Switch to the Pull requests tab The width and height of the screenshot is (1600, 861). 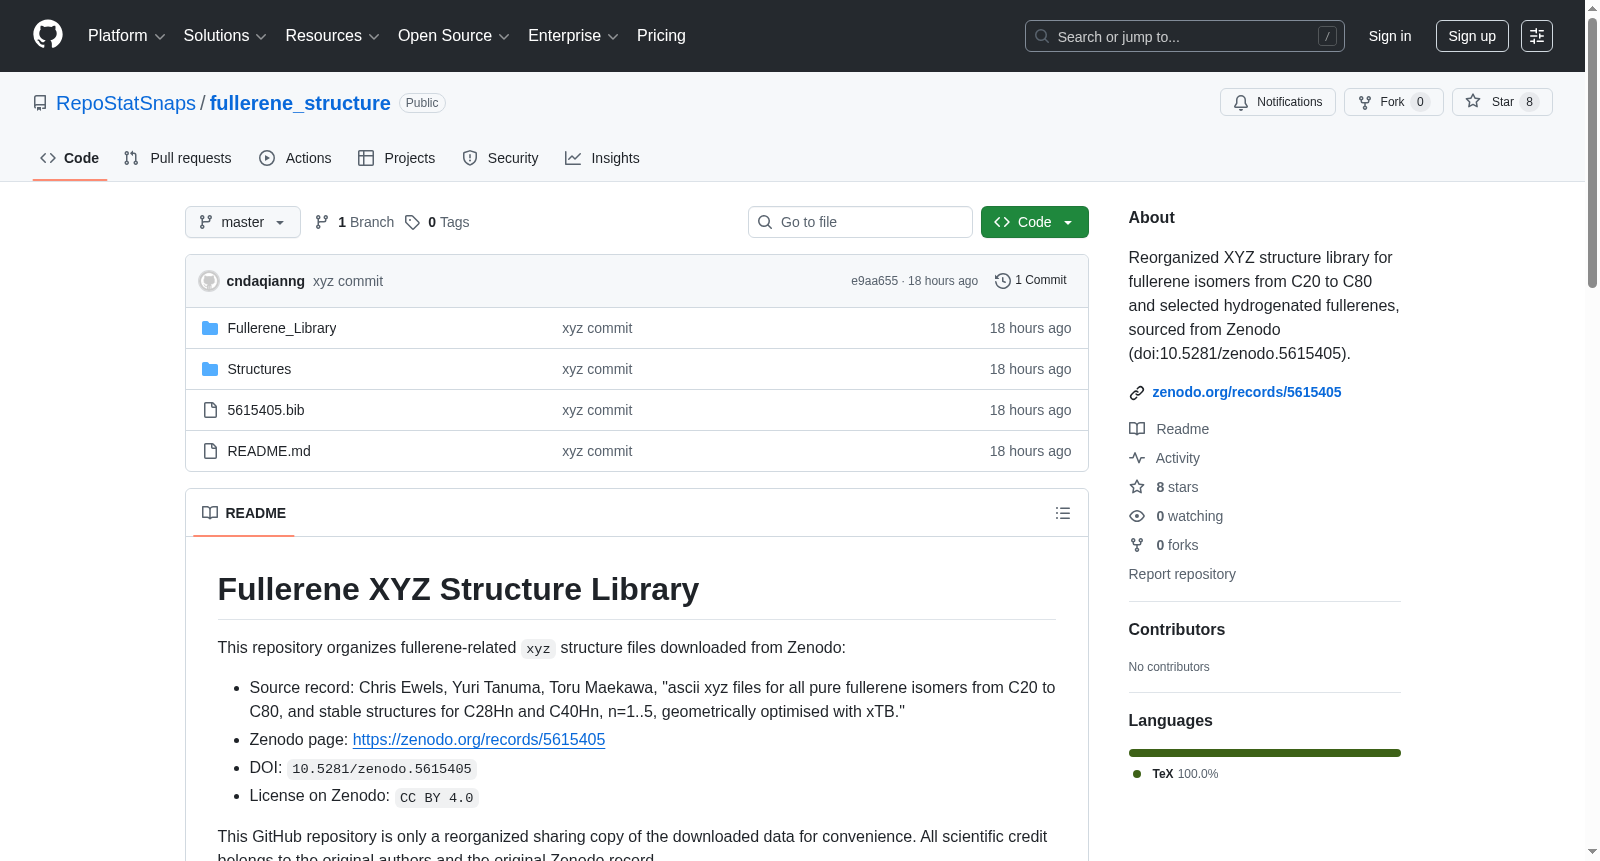coord(177,158)
